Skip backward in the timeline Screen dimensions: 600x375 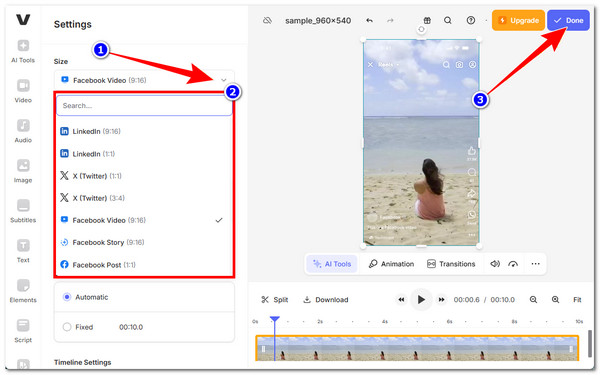(x=401, y=300)
